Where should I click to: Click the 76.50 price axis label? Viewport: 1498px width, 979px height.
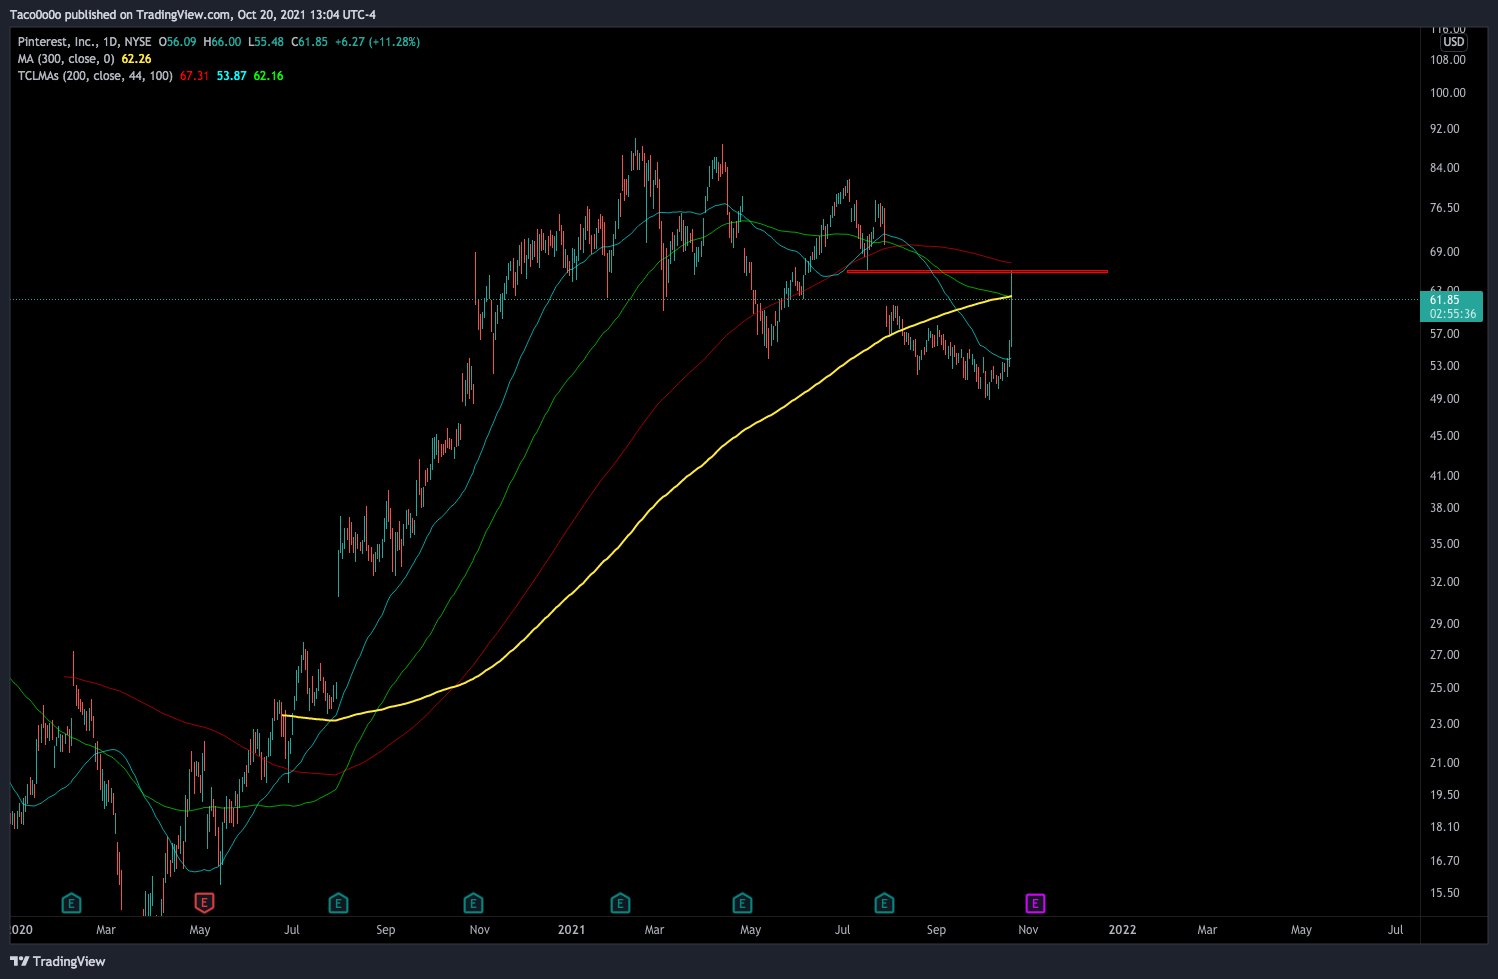(x=1445, y=208)
